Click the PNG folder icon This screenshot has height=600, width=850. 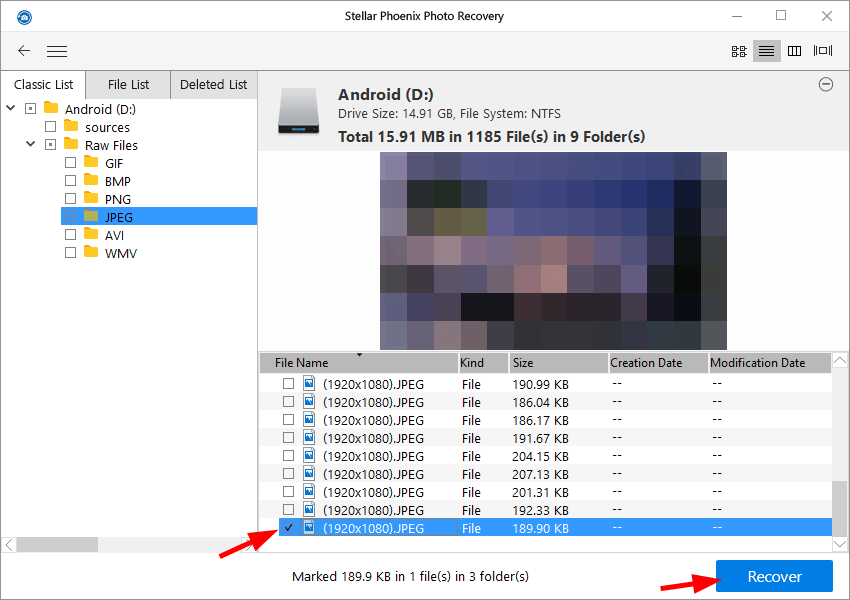coord(91,198)
